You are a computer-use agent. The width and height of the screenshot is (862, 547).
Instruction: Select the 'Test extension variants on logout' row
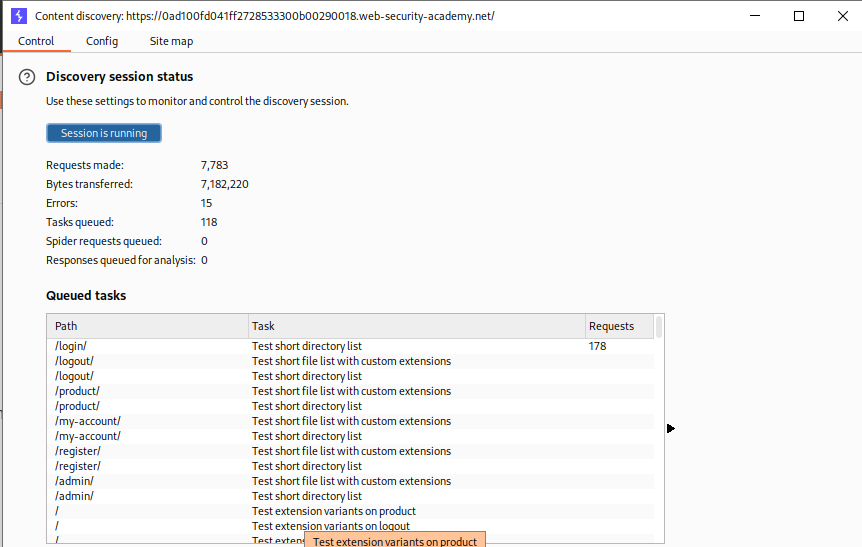350,526
